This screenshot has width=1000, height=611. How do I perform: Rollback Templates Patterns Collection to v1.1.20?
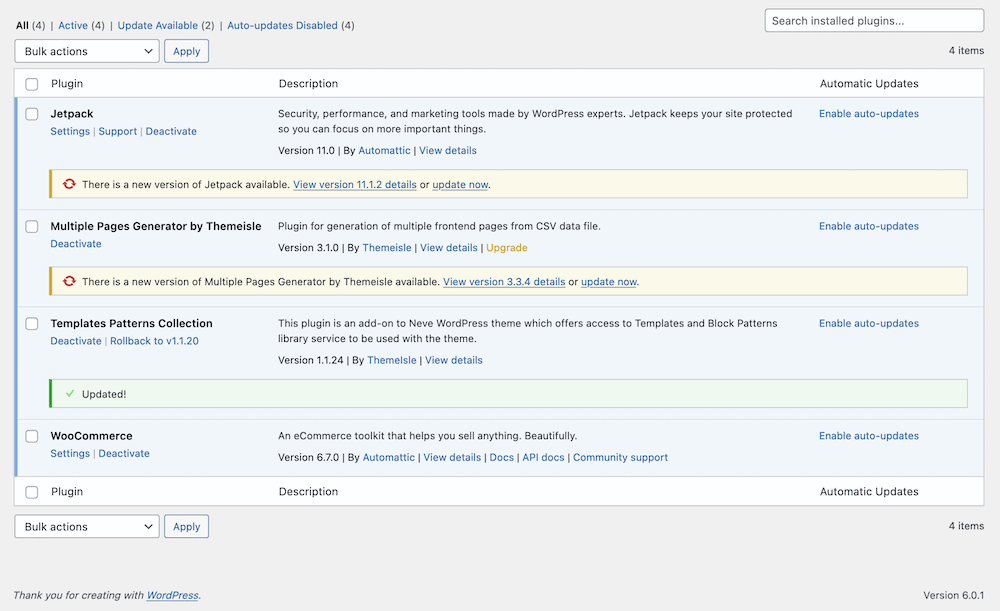click(x=152, y=340)
